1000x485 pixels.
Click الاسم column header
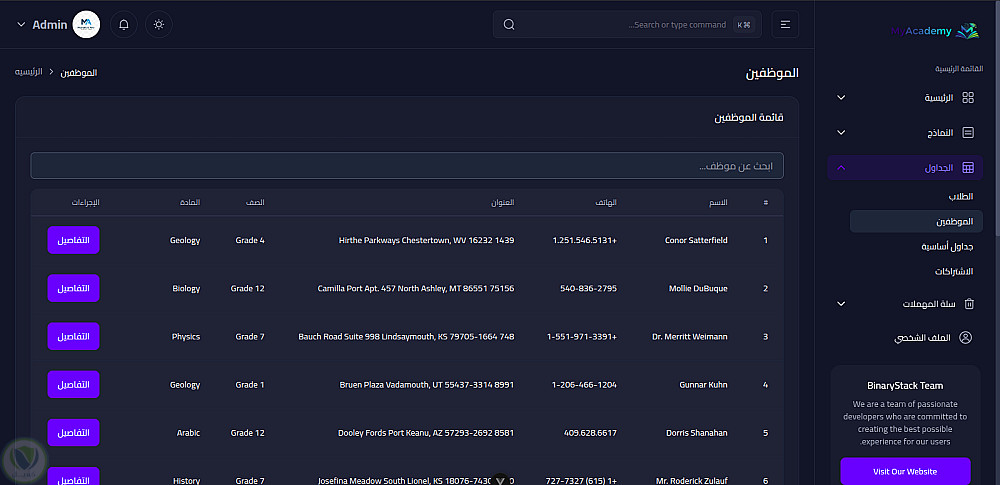click(719, 202)
